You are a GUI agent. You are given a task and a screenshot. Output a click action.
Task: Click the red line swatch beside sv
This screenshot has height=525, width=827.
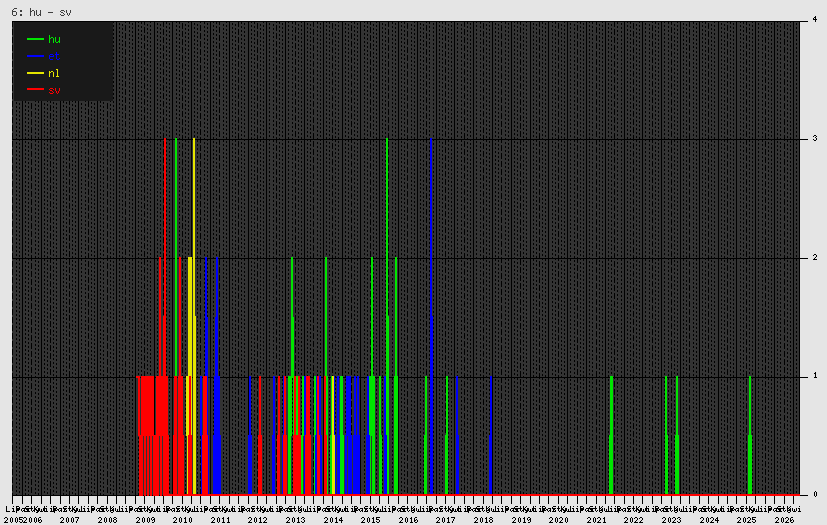coord(35,90)
